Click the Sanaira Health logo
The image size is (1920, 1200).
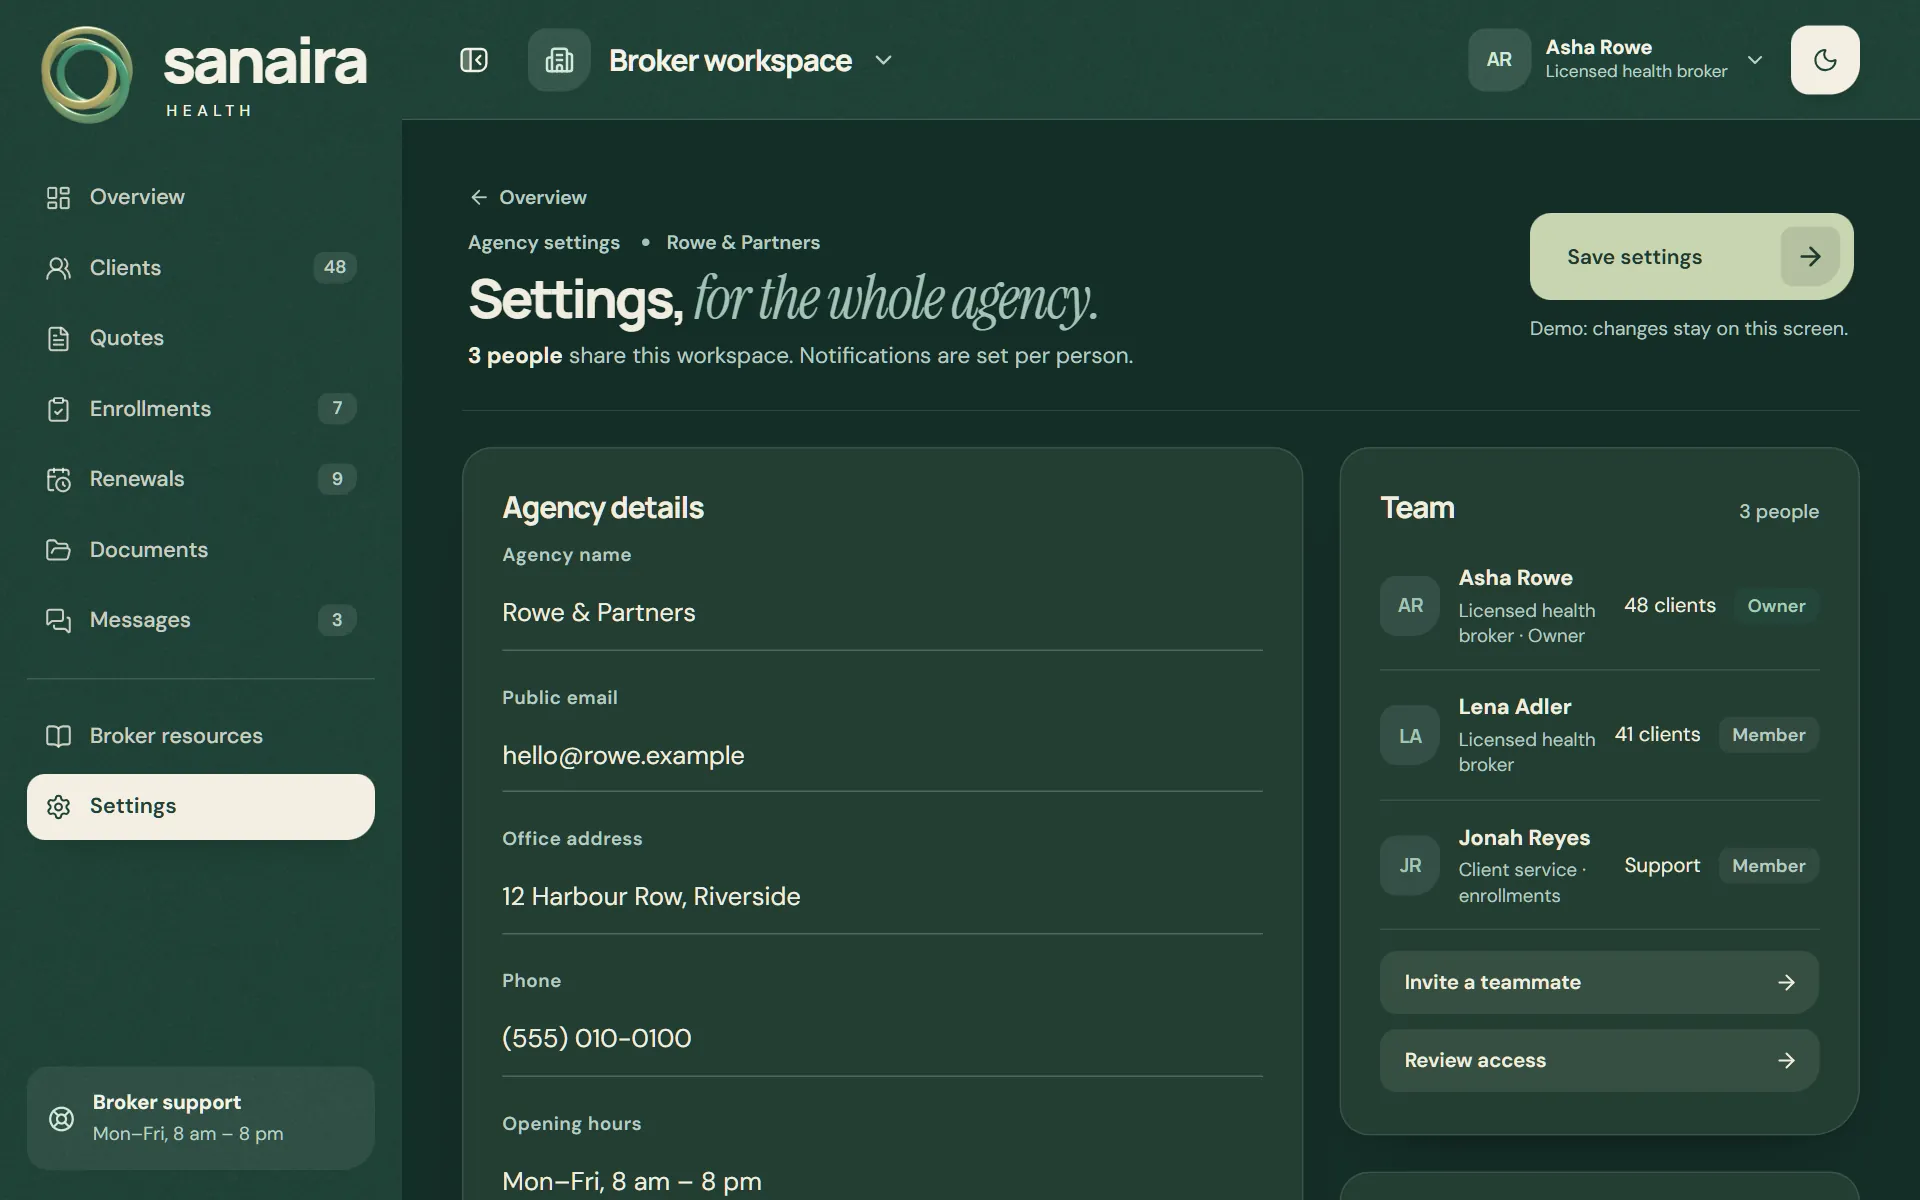(x=204, y=75)
